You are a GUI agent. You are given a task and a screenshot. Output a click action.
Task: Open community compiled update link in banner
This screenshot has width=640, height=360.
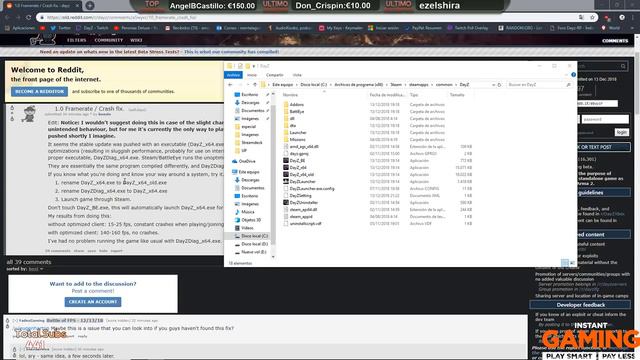(231, 52)
